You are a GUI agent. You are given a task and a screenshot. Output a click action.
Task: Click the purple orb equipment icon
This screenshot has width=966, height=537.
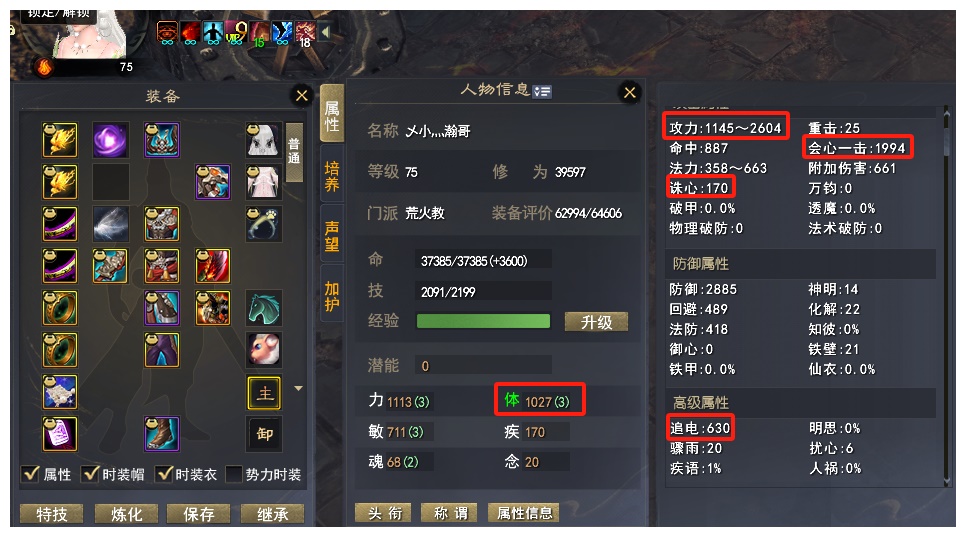(x=110, y=140)
